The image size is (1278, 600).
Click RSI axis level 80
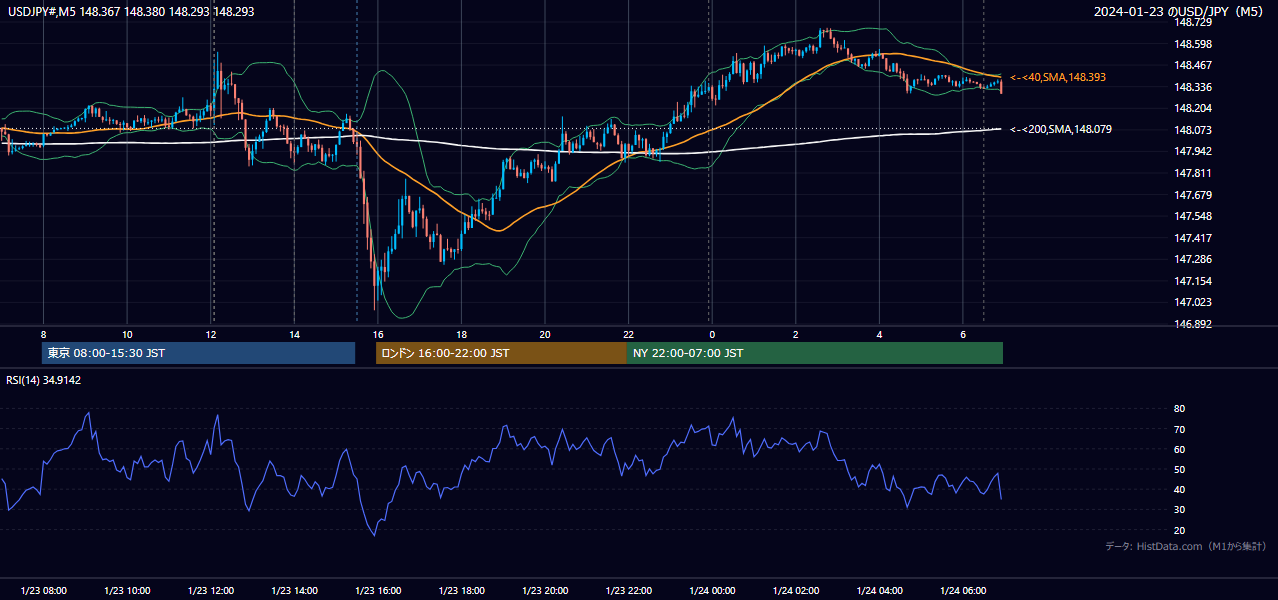tap(1180, 409)
